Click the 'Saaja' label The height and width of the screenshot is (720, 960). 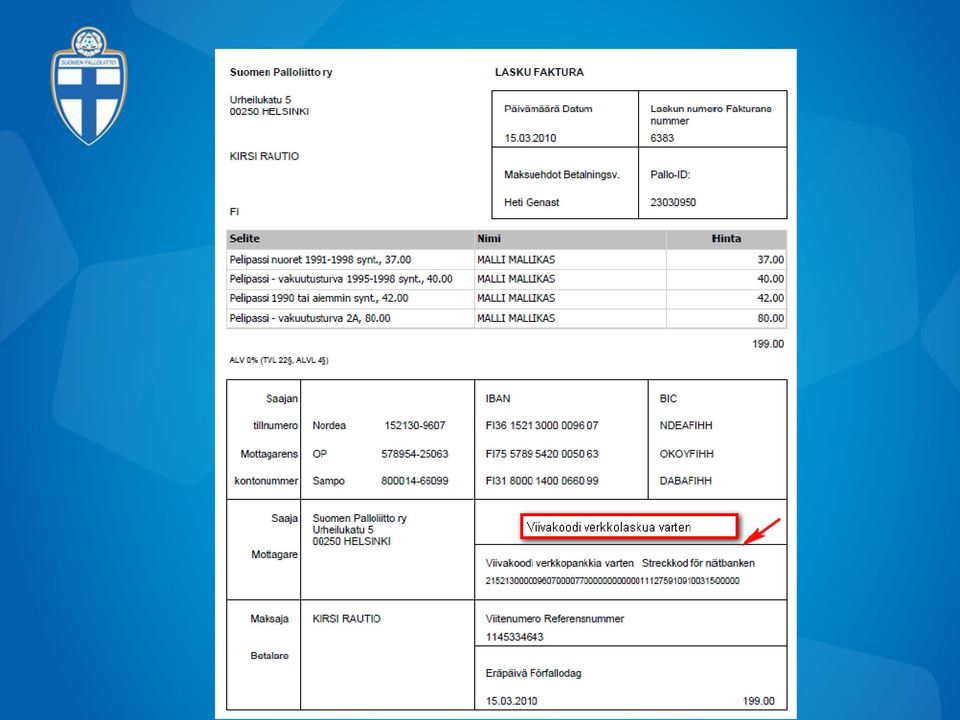[285, 519]
